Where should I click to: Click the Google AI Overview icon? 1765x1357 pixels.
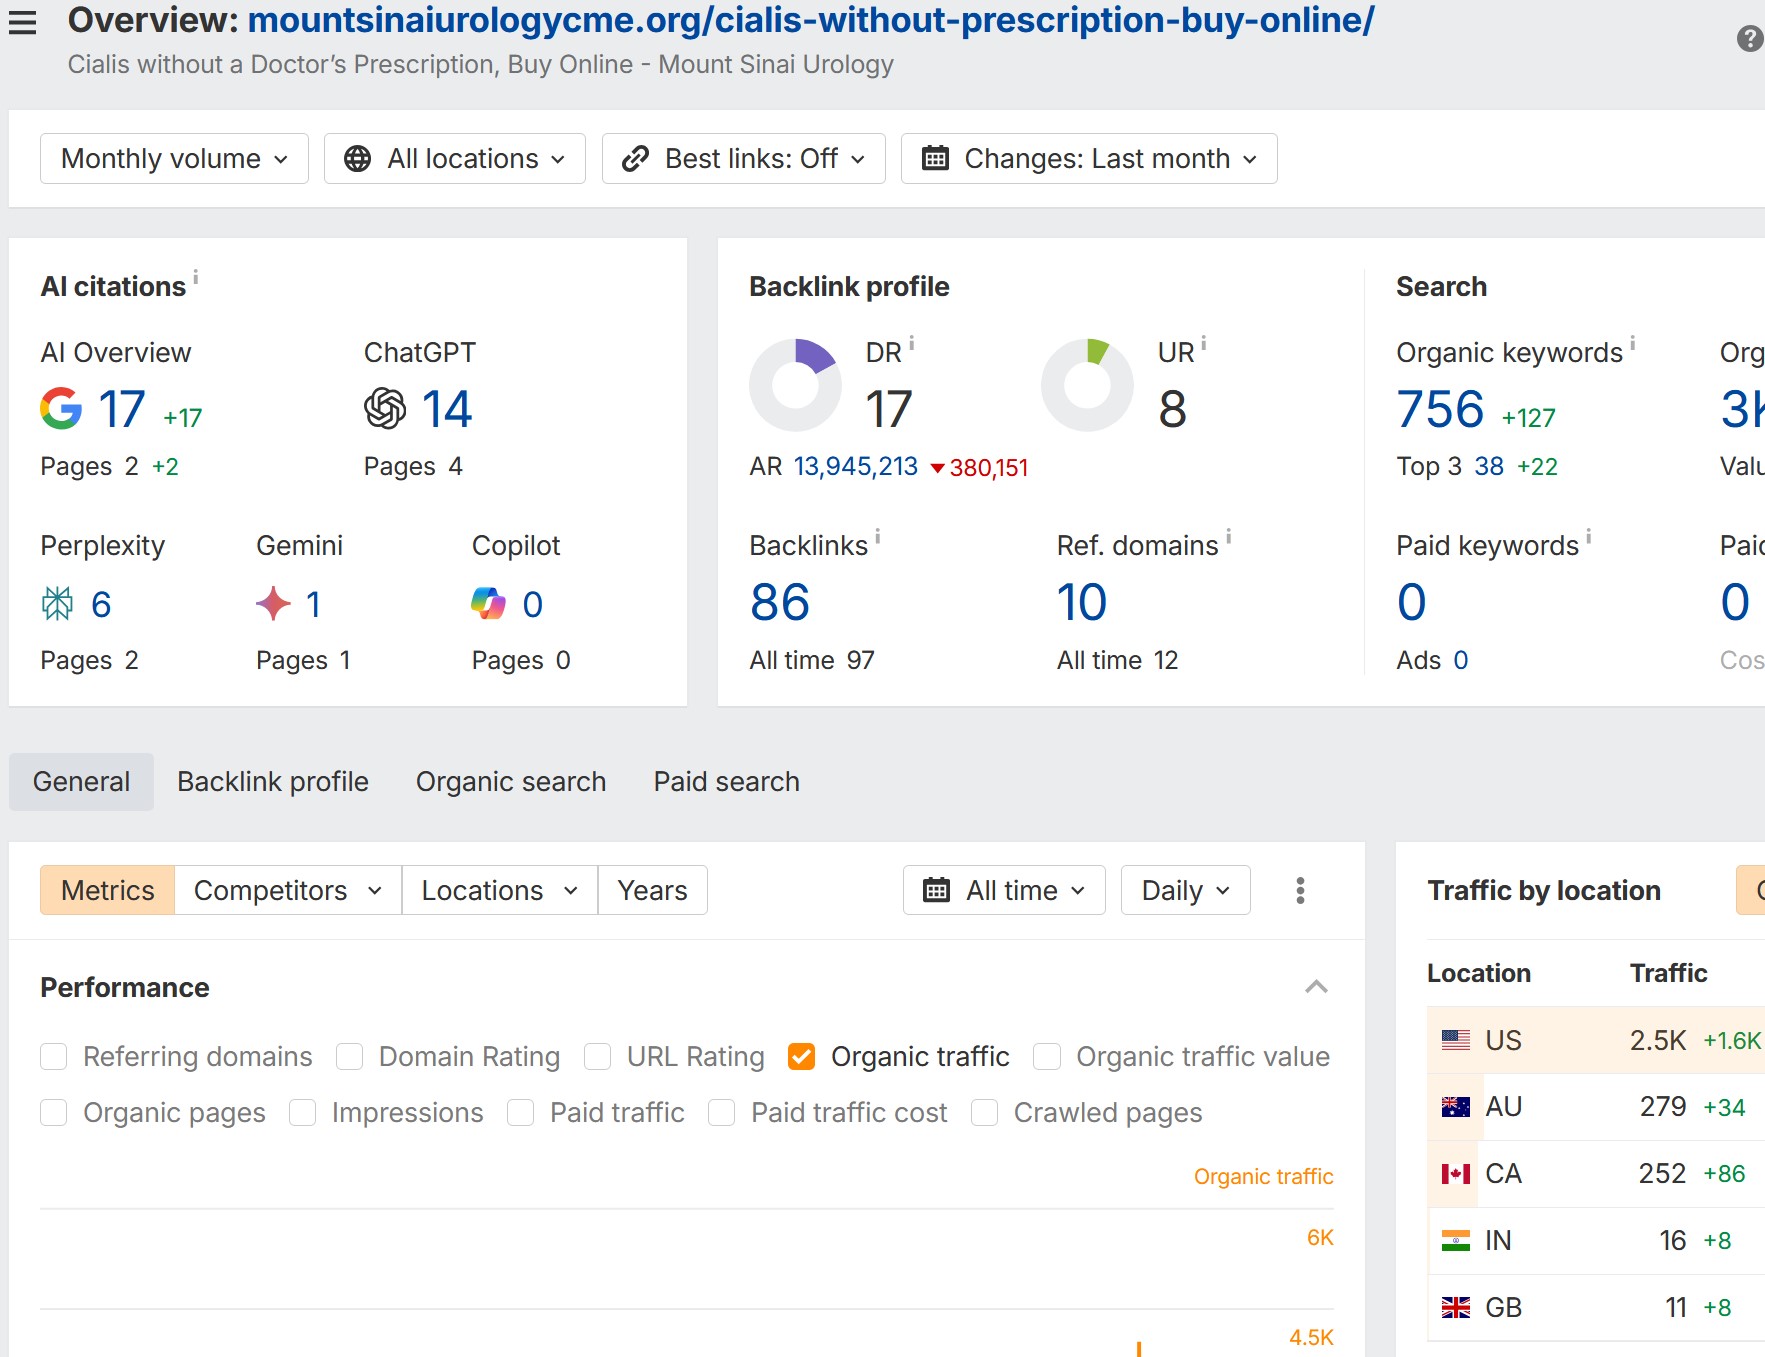pyautogui.click(x=61, y=408)
